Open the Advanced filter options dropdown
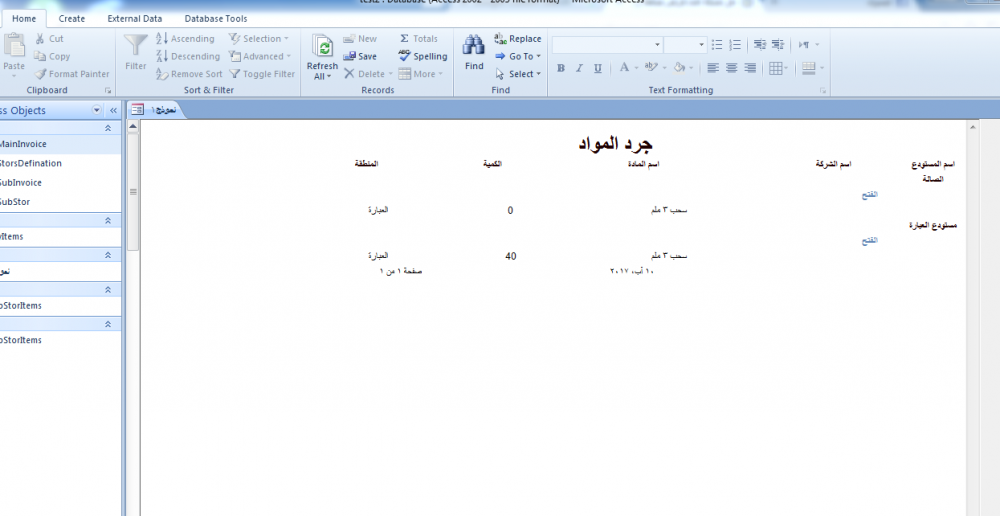The image size is (1000, 516). click(260, 56)
